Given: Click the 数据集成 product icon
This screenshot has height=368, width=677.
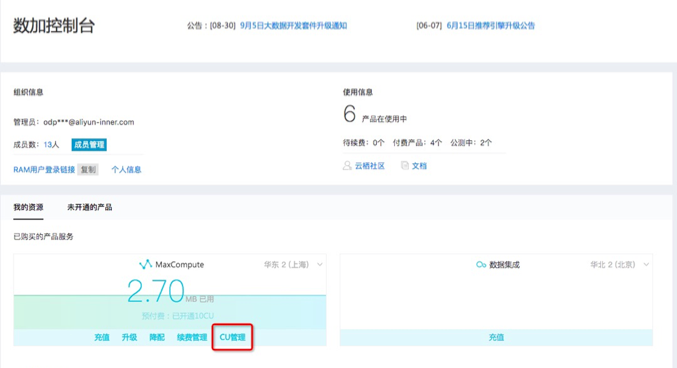Looking at the screenshot, I should pos(481,264).
